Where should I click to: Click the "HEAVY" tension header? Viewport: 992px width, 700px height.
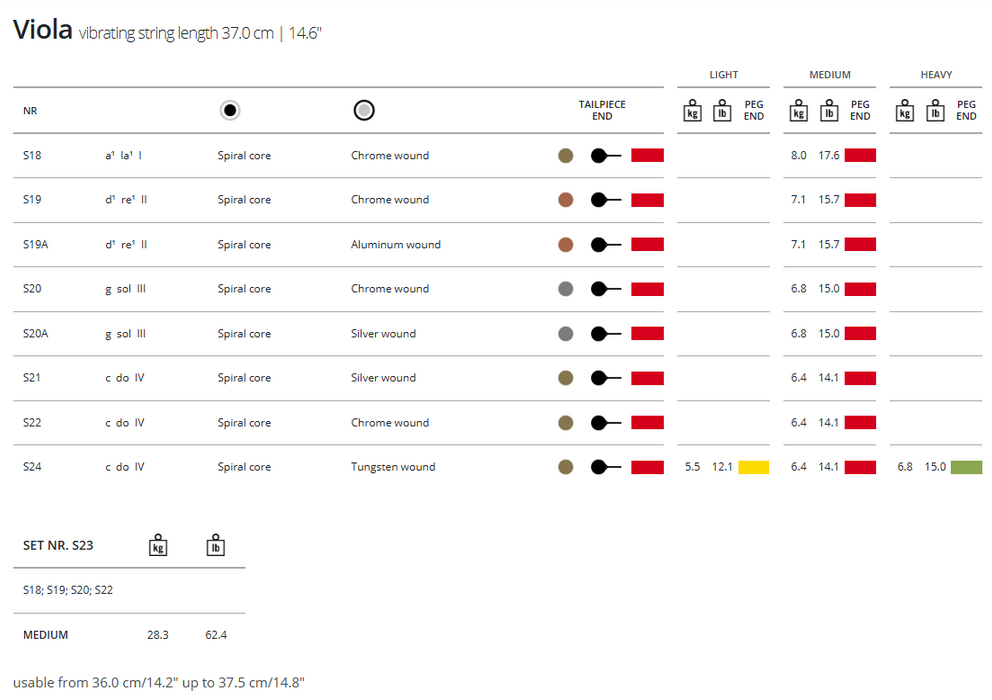coord(936,75)
